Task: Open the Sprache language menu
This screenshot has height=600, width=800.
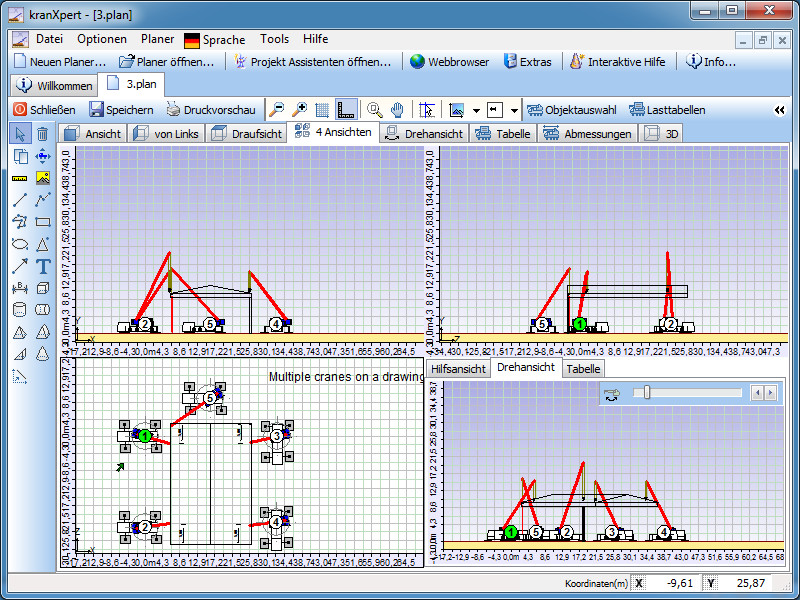Action: point(214,40)
